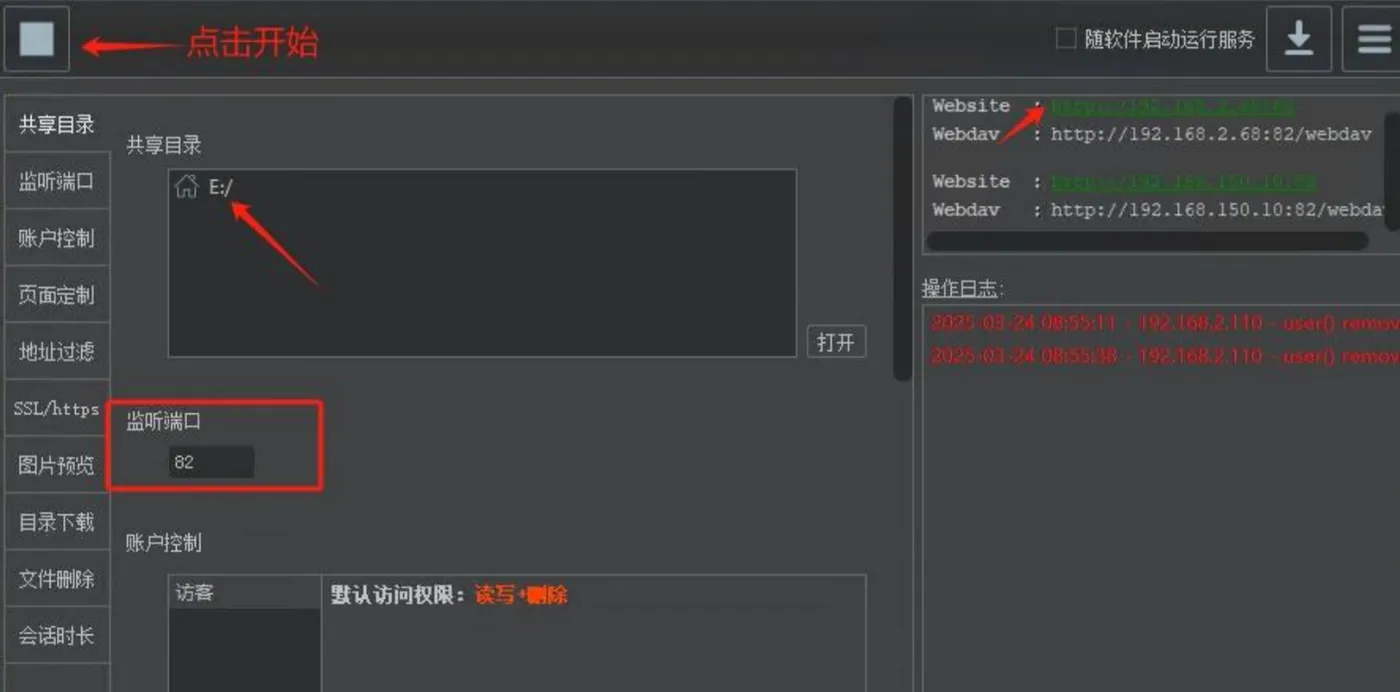Select the 地址过滤 tab
Image resolution: width=1400 pixels, height=692 pixels.
pyautogui.click(x=57, y=352)
